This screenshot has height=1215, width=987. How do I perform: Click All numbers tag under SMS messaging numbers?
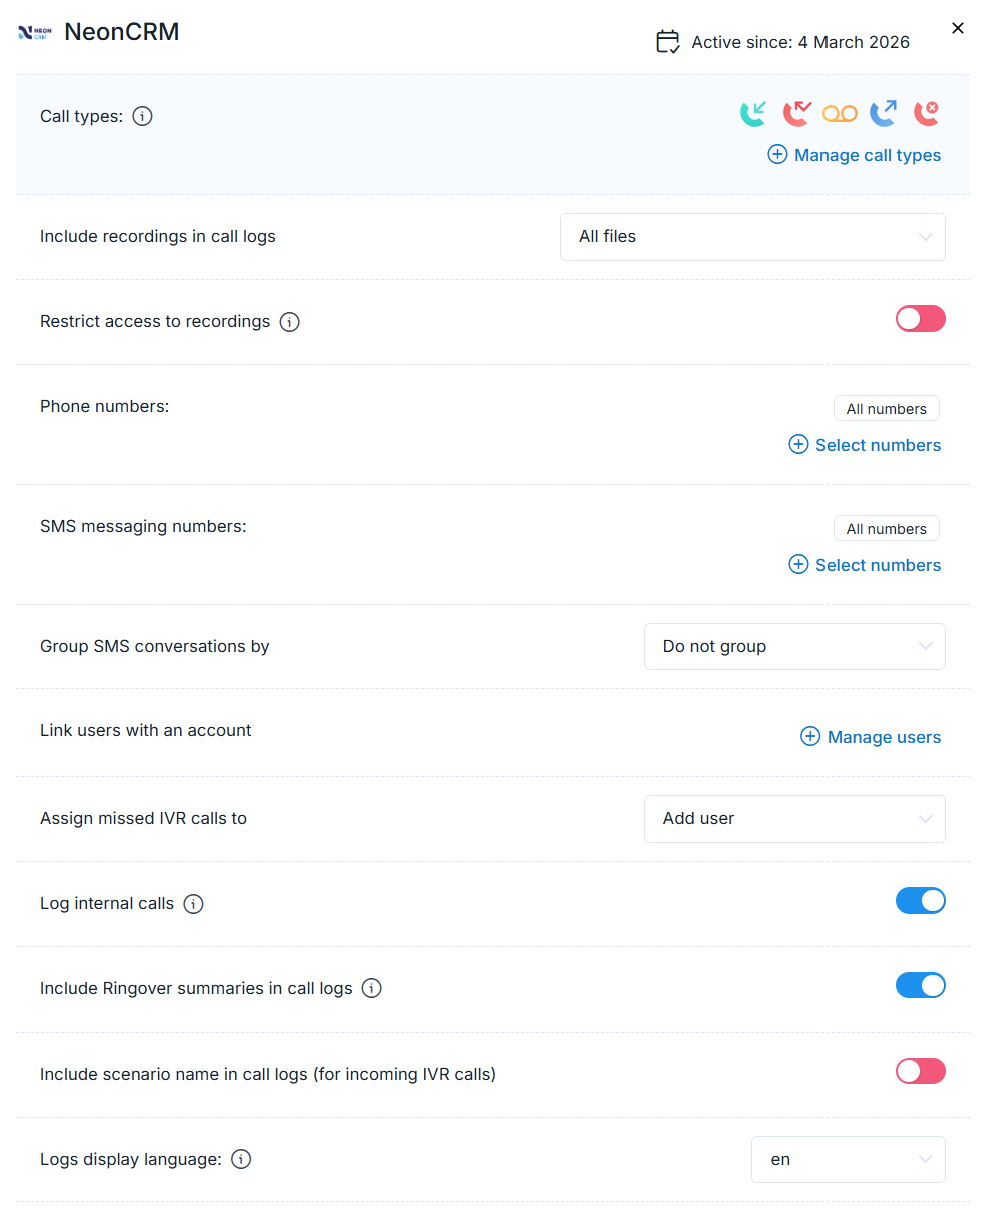click(886, 529)
